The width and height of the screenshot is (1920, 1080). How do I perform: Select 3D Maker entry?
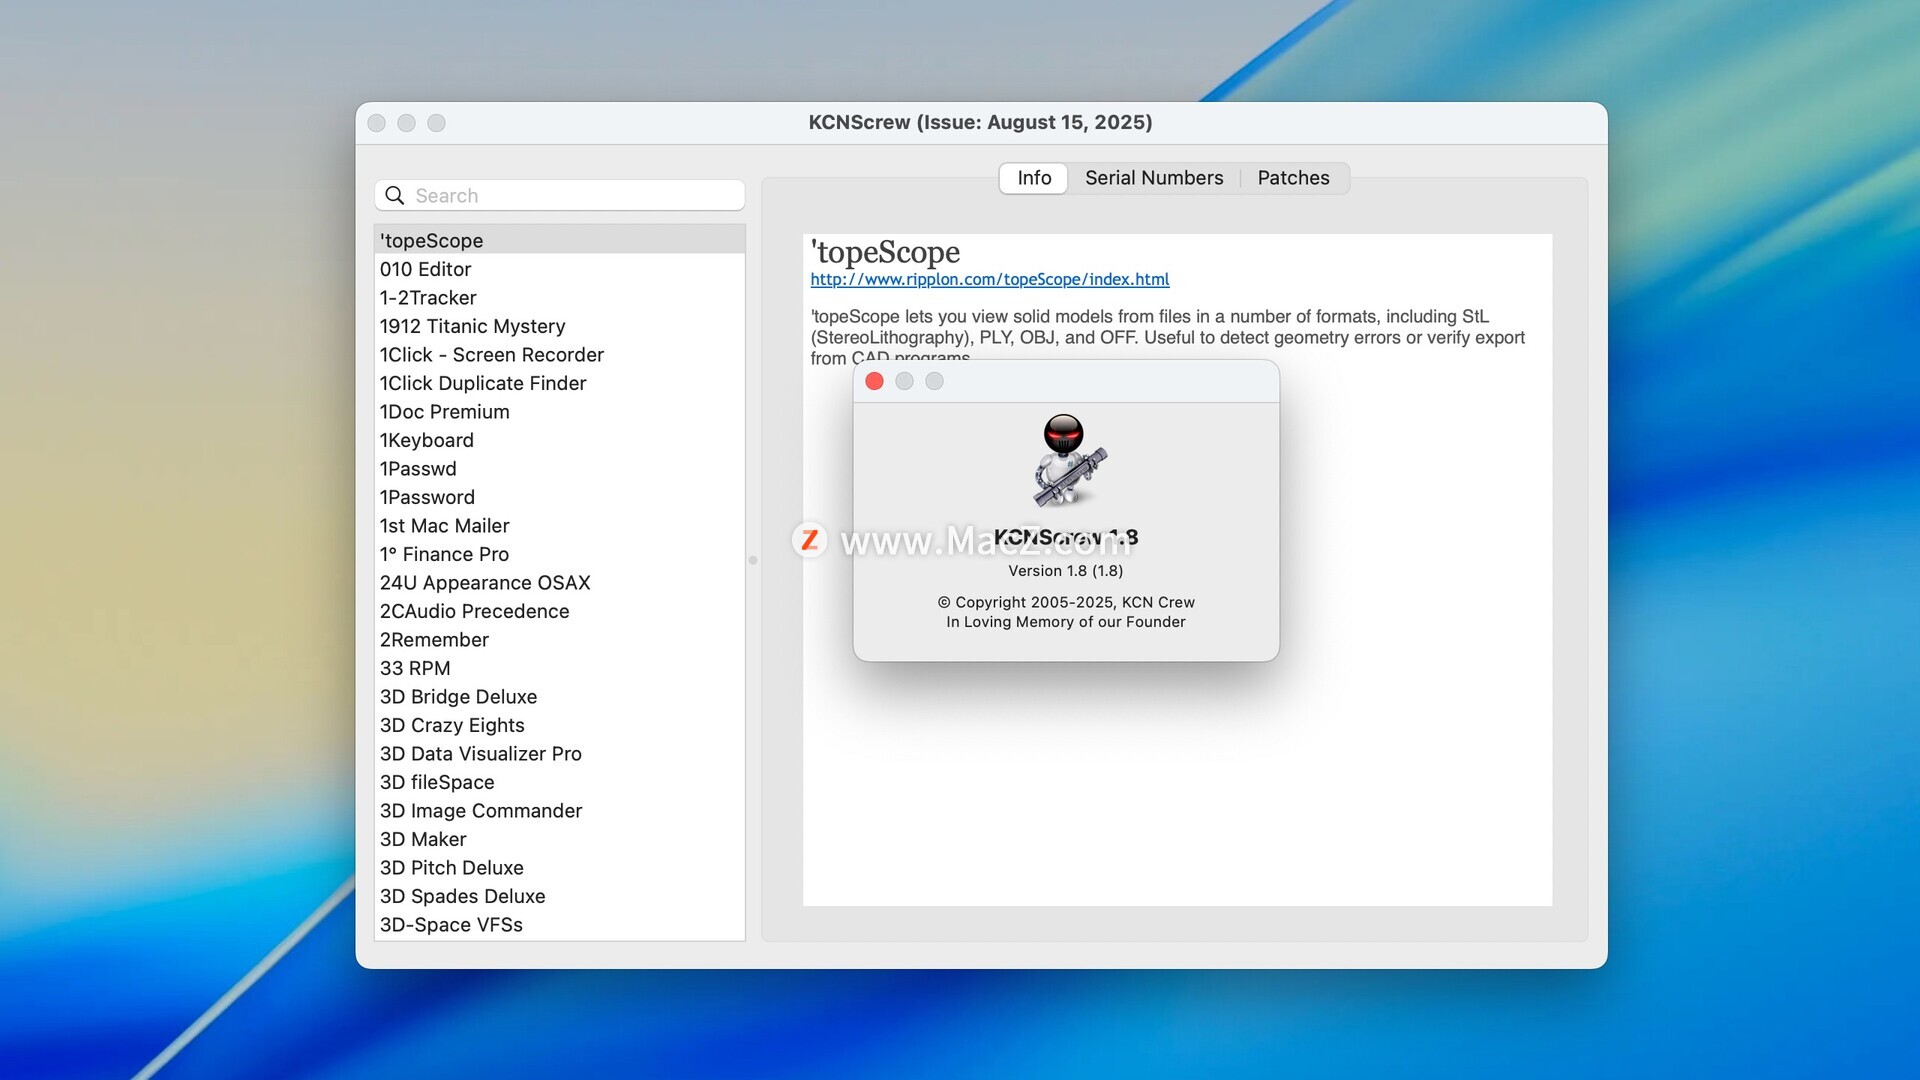(x=560, y=839)
